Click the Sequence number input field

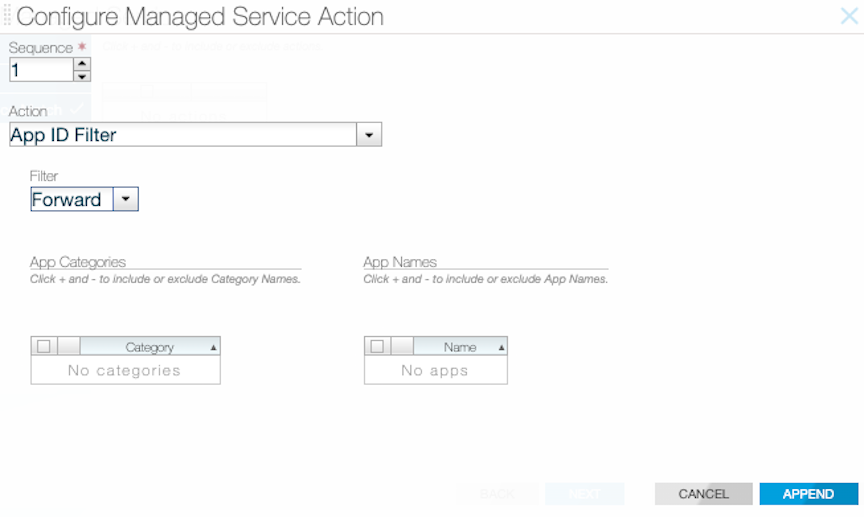coord(41,70)
